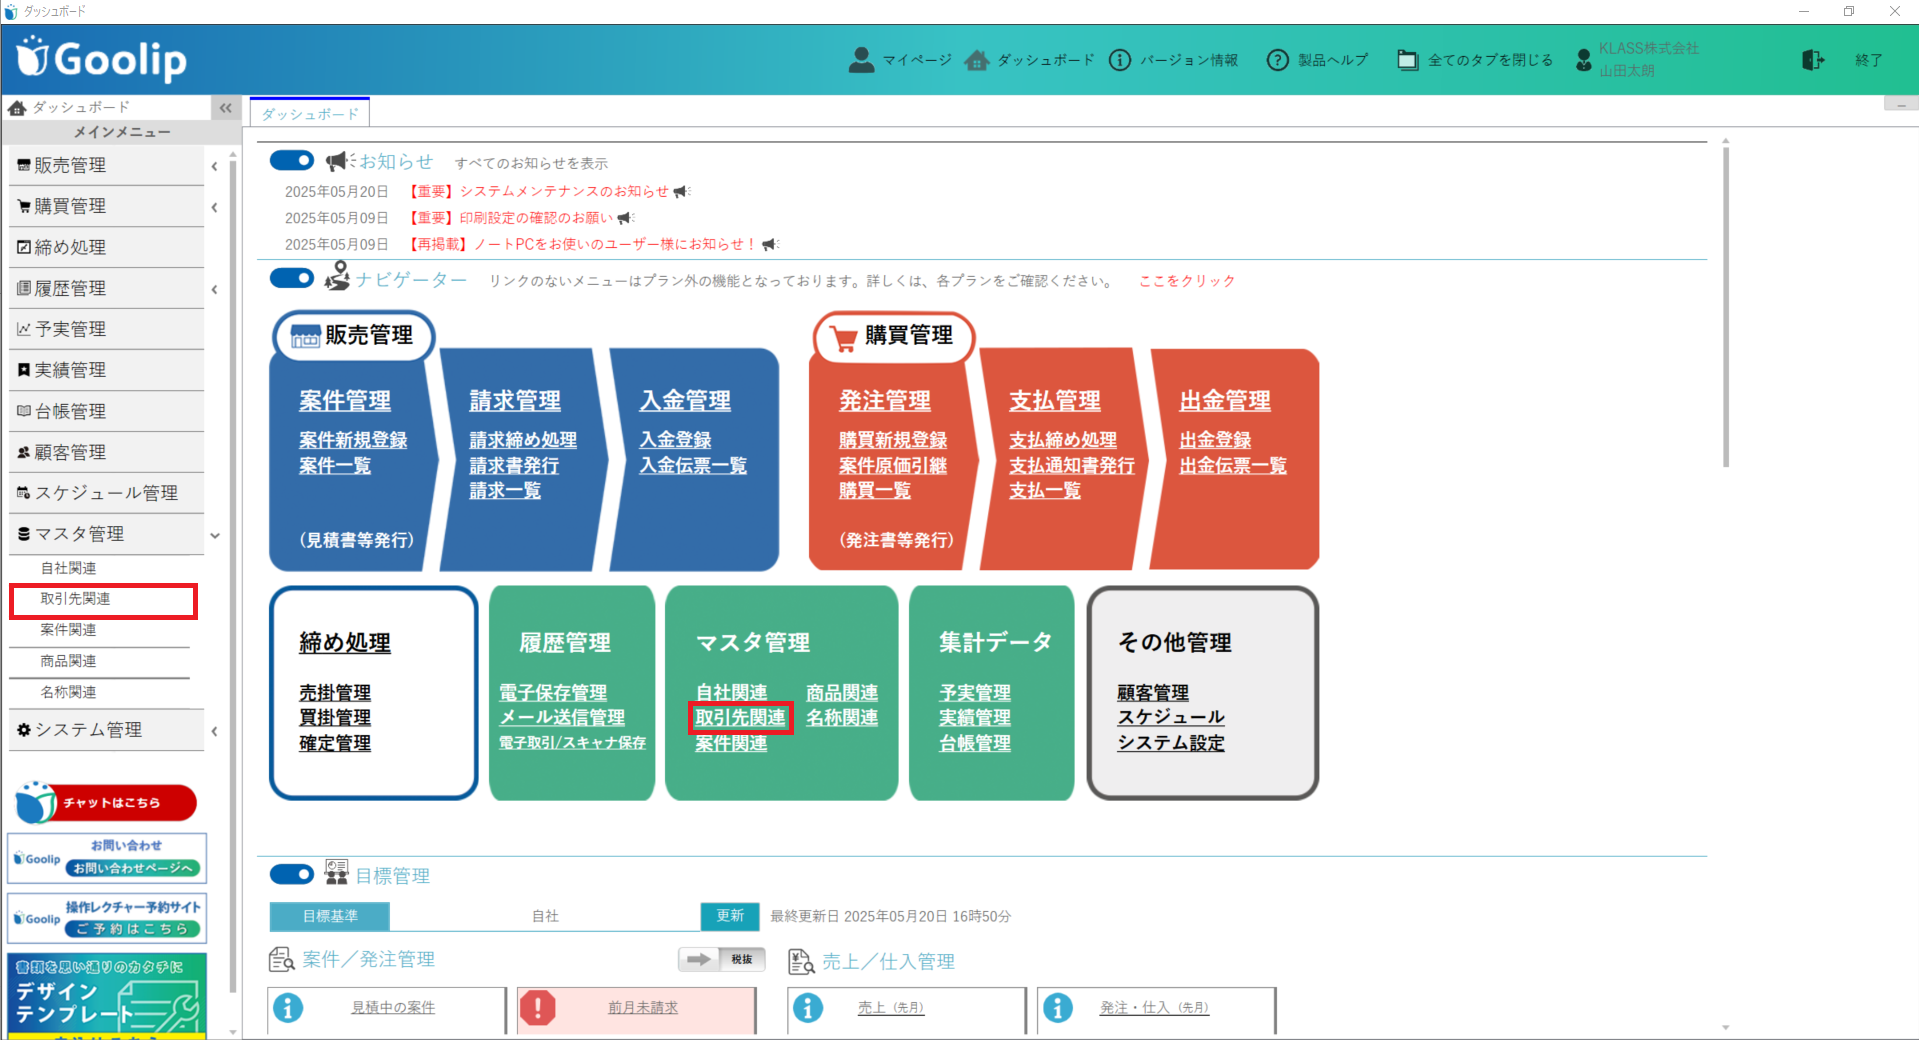Viewport: 1919px width, 1040px height.
Task: Collapse sidebar with double chevron
Action: [x=225, y=108]
